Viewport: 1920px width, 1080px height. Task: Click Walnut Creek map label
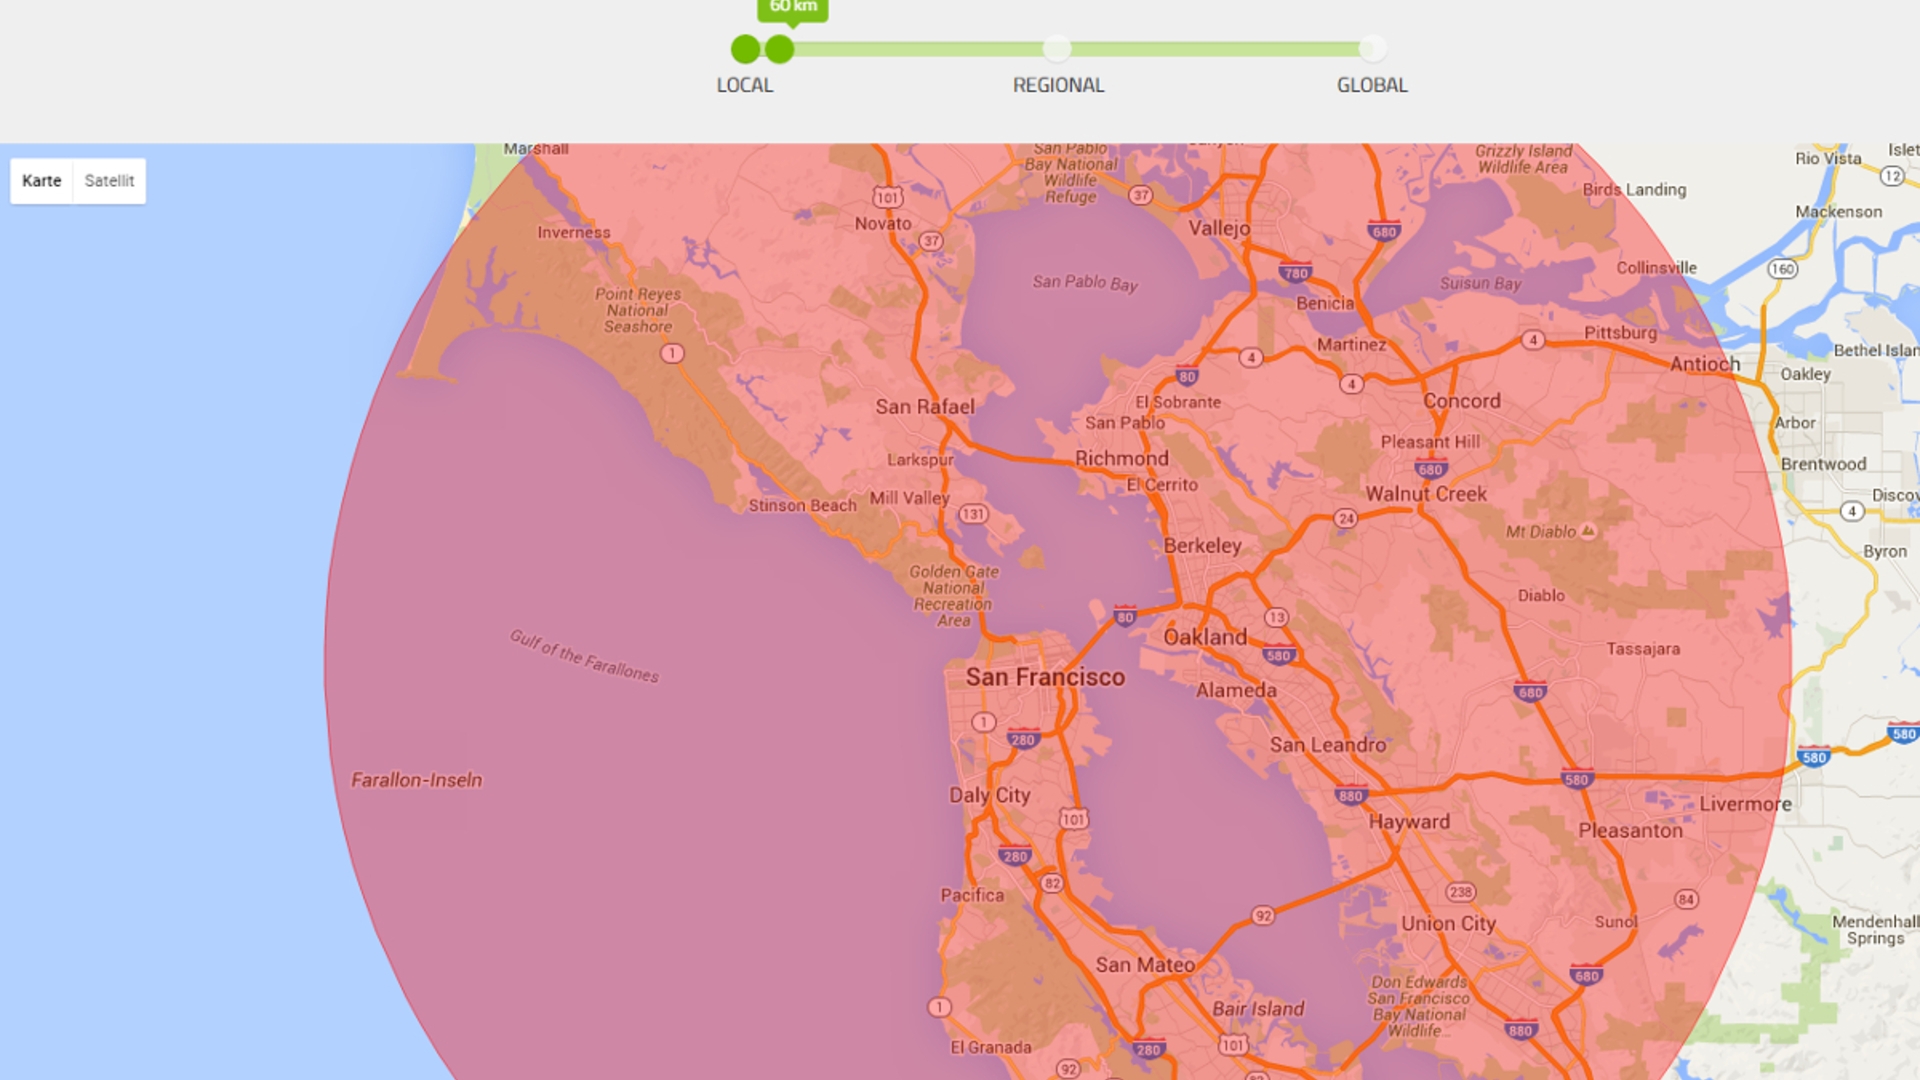(x=1426, y=494)
